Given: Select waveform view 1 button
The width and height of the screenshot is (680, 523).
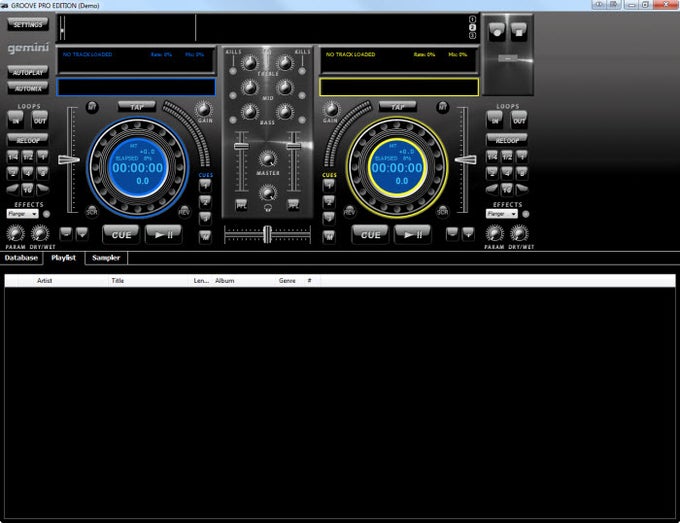Looking at the screenshot, I should [472, 20].
